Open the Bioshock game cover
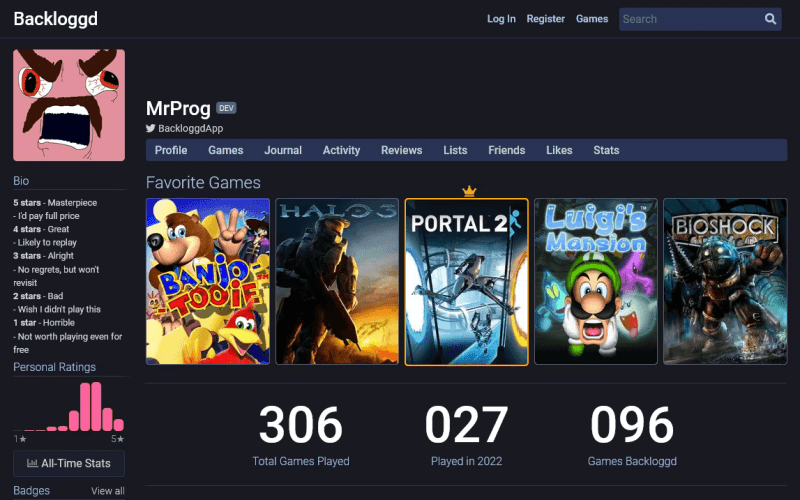This screenshot has height=500, width=800. tap(725, 282)
